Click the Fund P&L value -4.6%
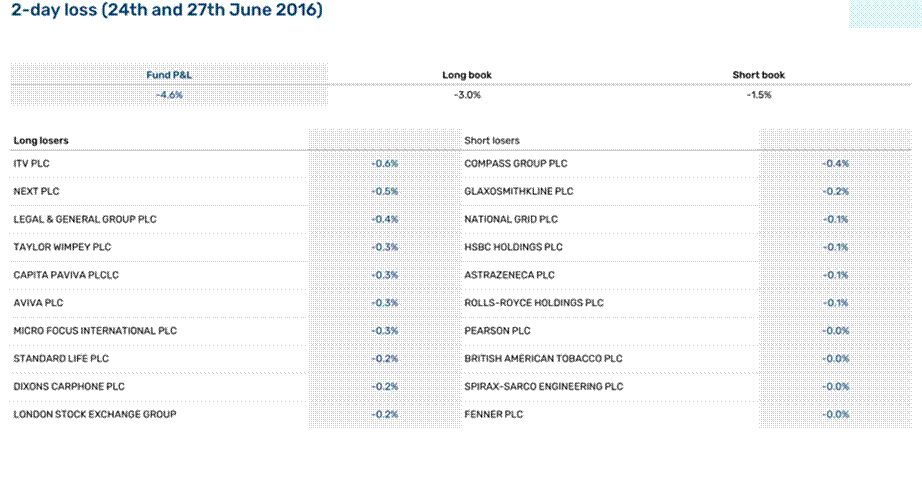 [169, 95]
